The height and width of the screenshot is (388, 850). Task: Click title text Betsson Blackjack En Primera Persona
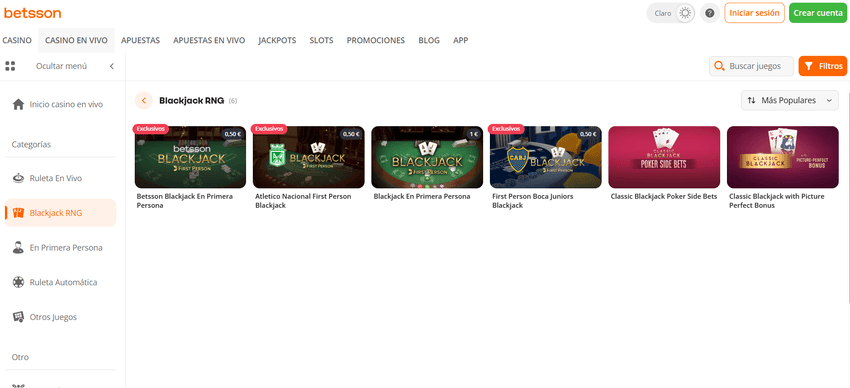(x=185, y=201)
